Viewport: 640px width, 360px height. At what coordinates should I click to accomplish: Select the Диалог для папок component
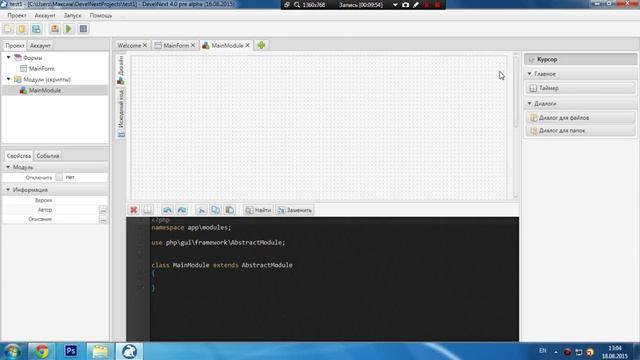coord(580,131)
